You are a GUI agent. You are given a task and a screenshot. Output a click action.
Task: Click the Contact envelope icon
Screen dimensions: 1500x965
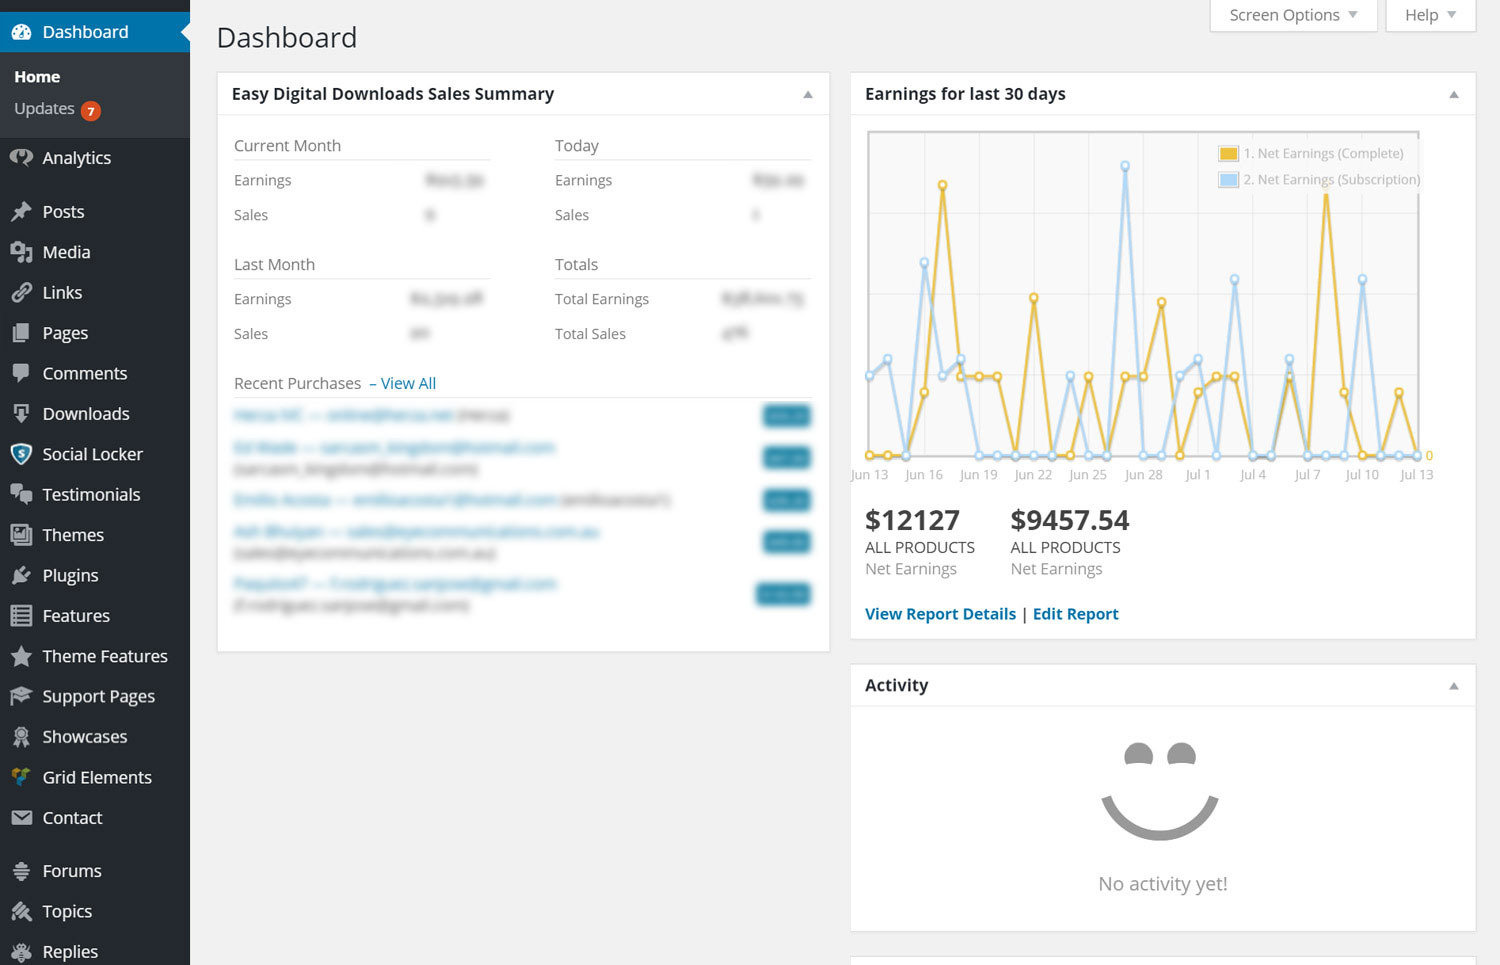click(x=21, y=817)
